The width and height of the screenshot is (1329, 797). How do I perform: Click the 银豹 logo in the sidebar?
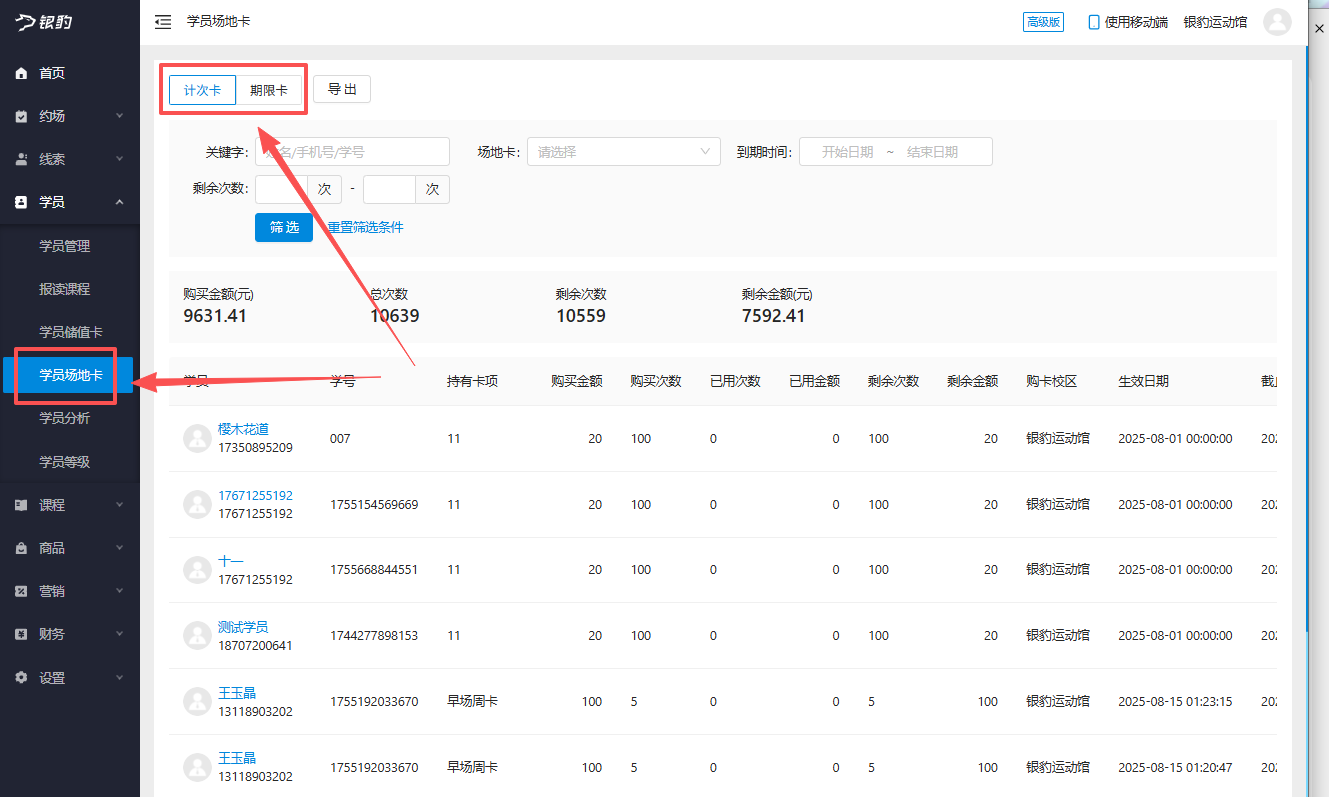click(45, 22)
